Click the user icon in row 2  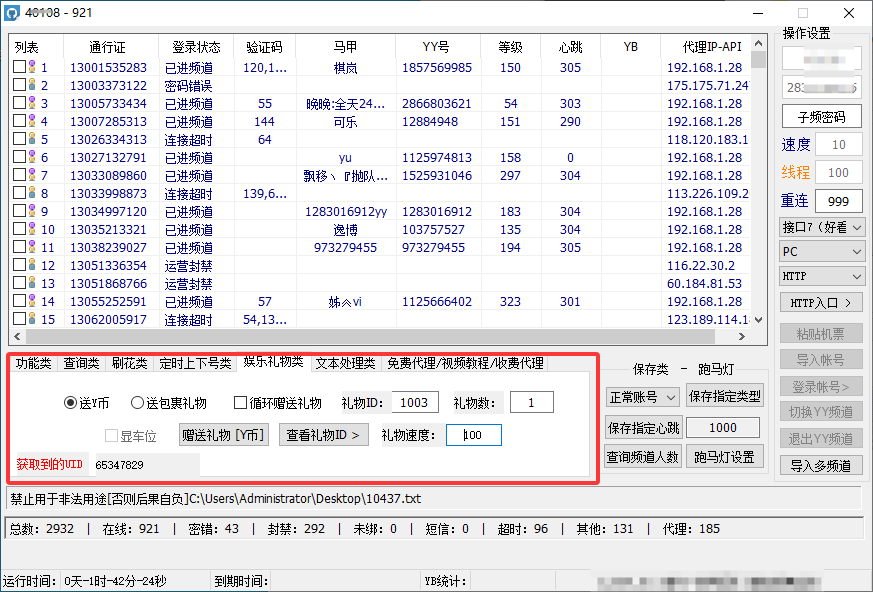[32, 85]
